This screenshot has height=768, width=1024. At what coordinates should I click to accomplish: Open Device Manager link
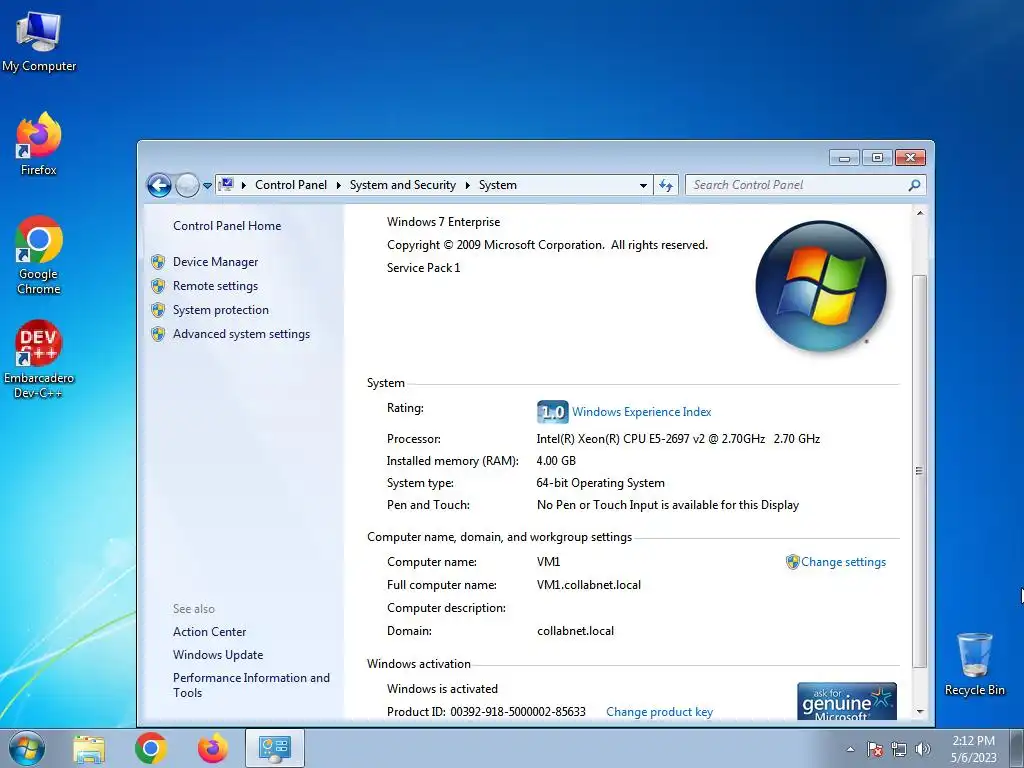pyautogui.click(x=216, y=262)
